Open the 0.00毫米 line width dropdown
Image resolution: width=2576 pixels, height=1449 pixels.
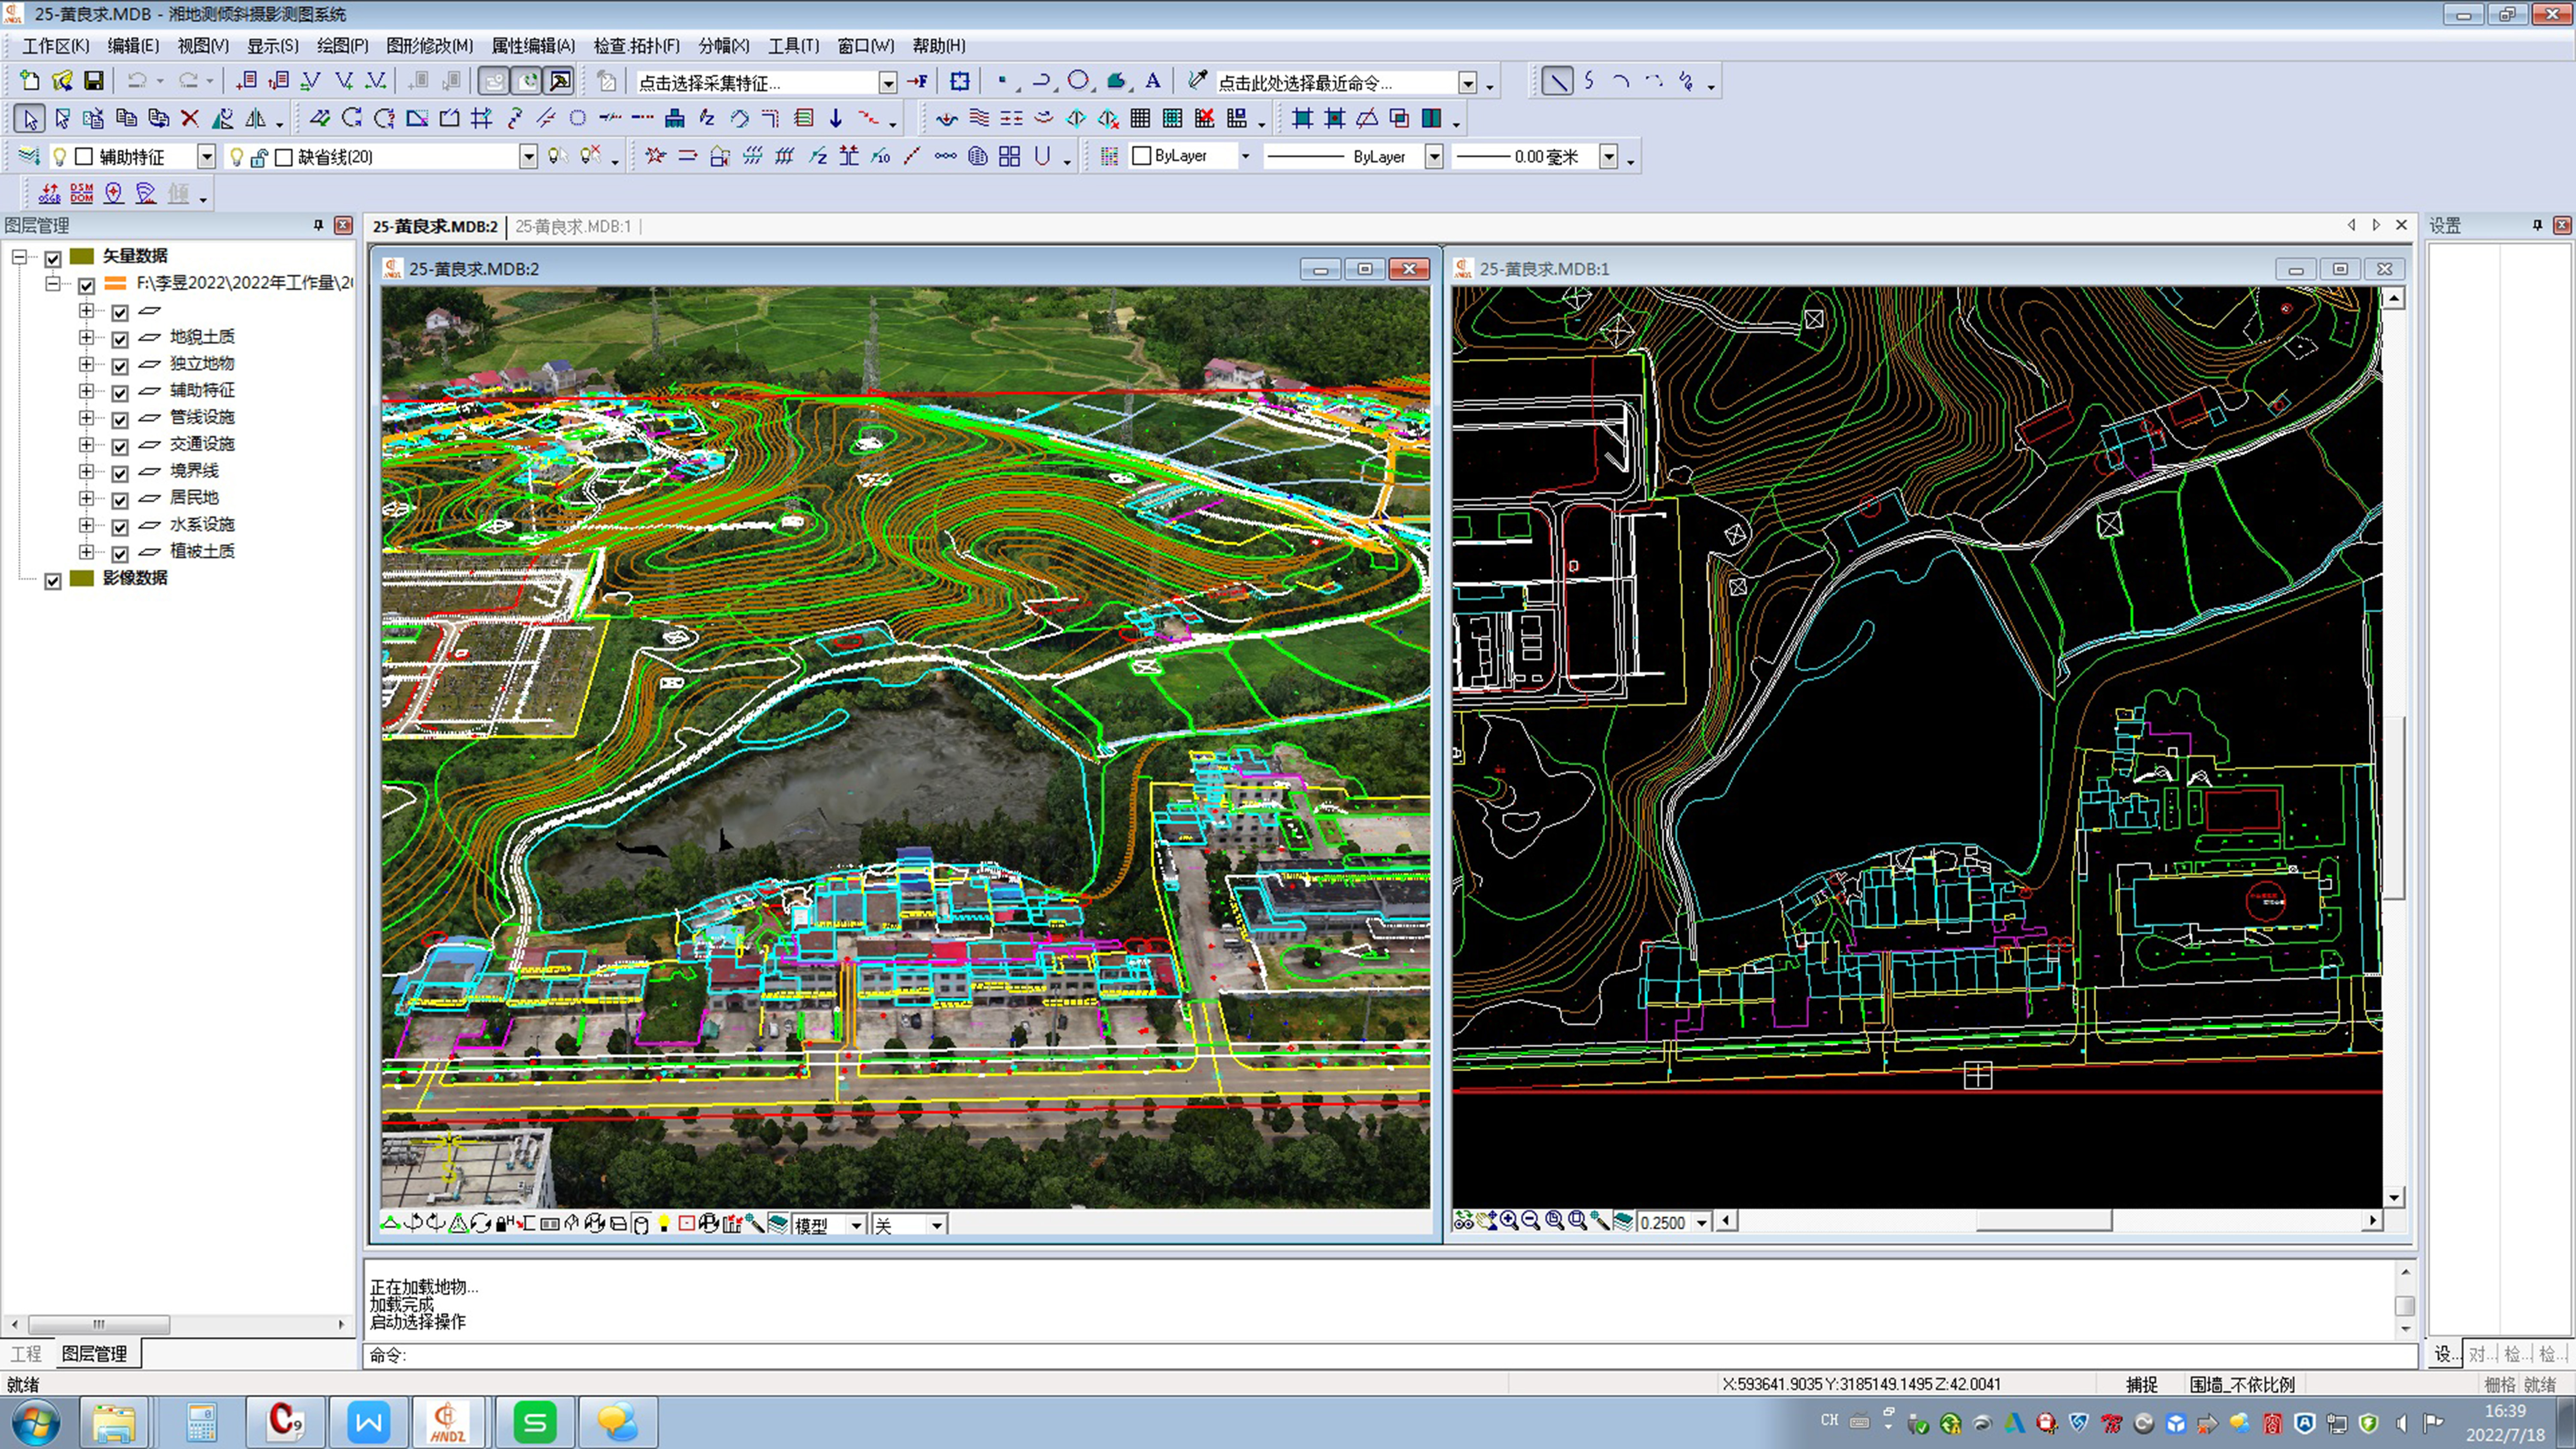[x=1609, y=157]
